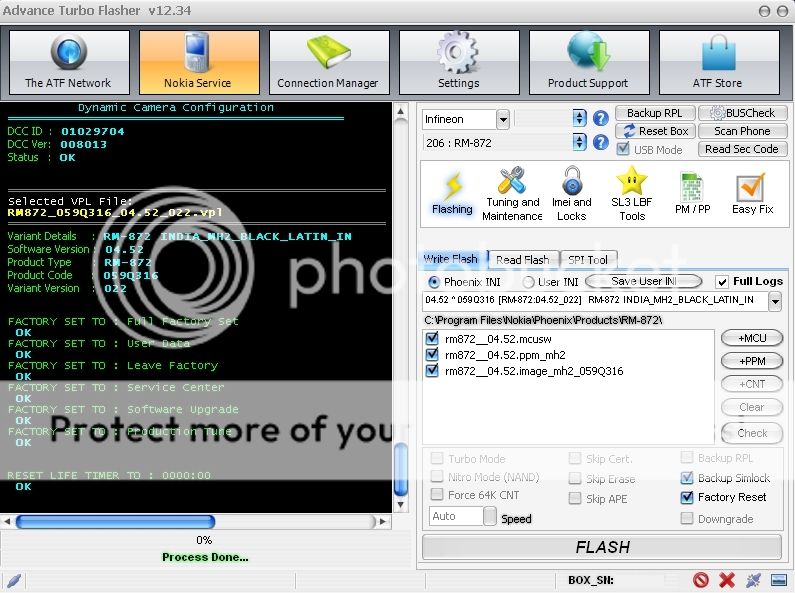Open Imei and Locks padlock
This screenshot has width=795, height=593.
572,194
